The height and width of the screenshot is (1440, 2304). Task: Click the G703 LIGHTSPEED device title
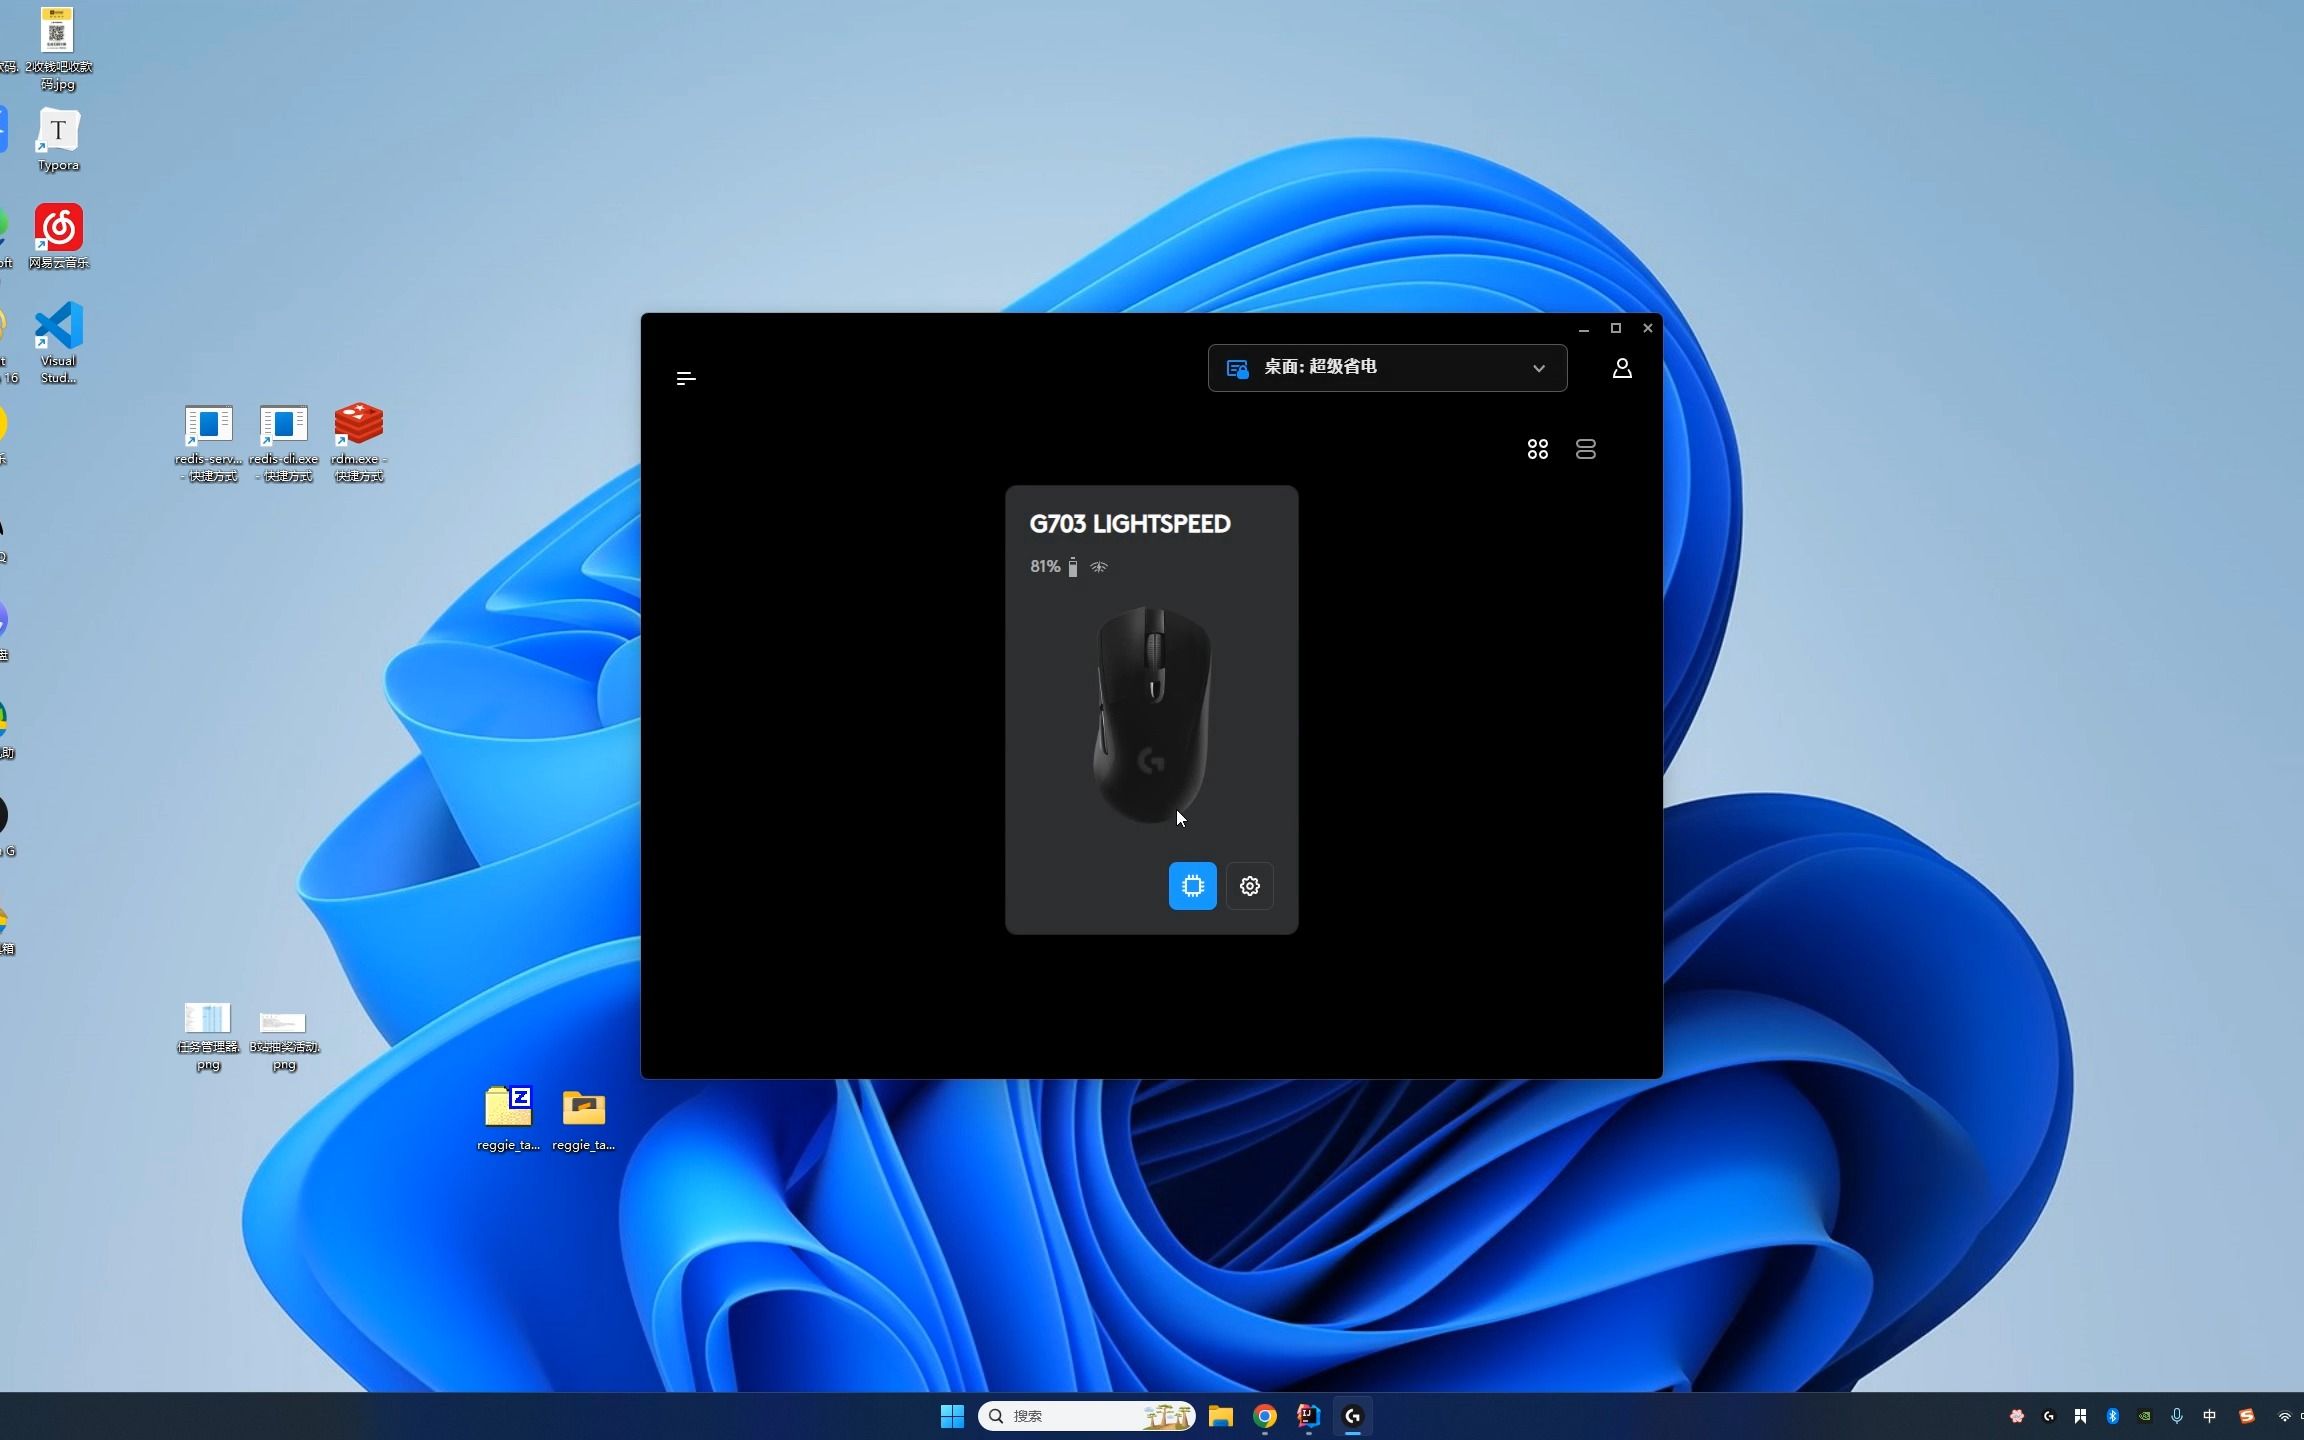tap(1130, 524)
